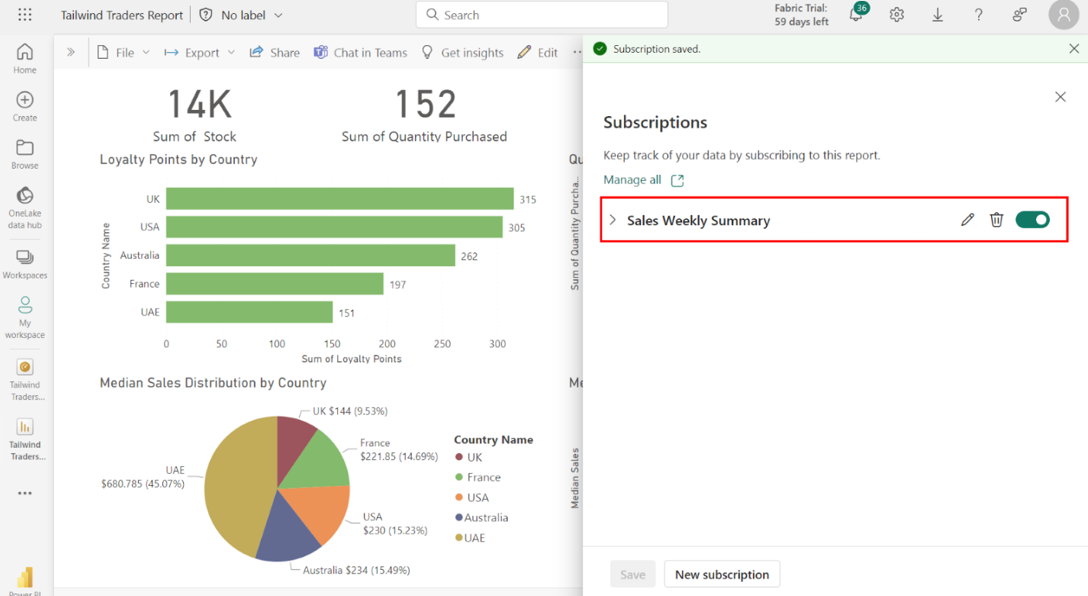Click Get insights in the toolbar
The width and height of the screenshot is (1088, 596).
point(462,52)
